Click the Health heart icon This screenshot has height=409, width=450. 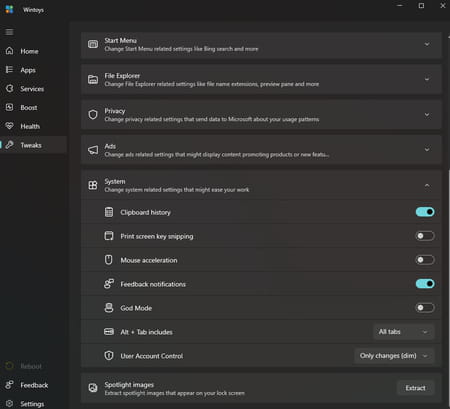click(x=9, y=126)
